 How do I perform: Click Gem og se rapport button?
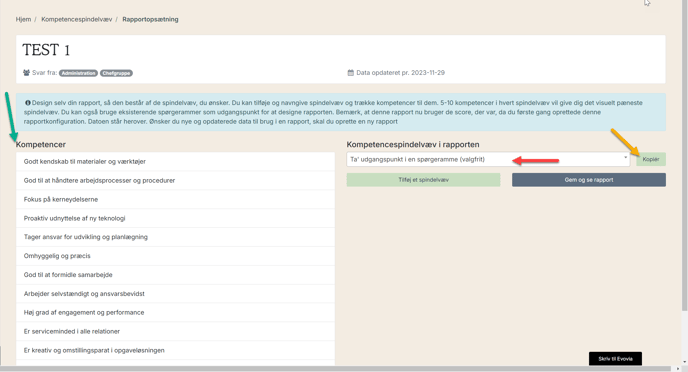tap(589, 180)
